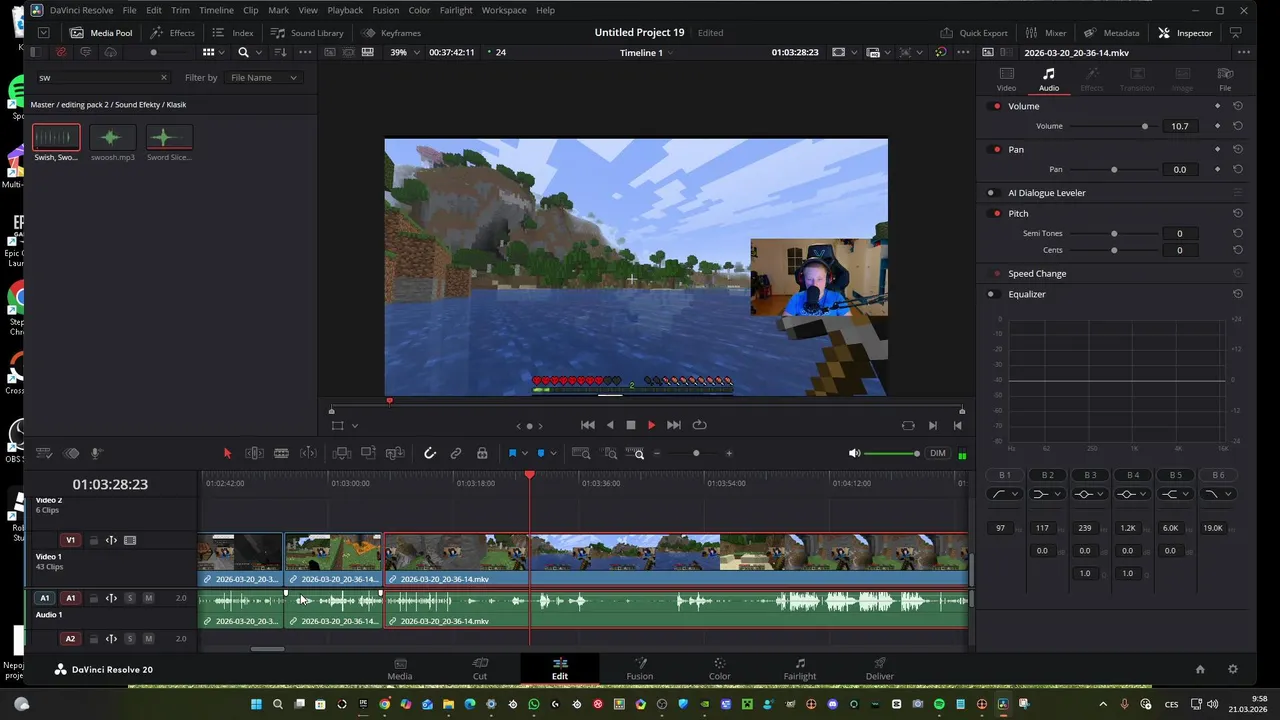Viewport: 1280px width, 720px height.
Task: Open the blue flag color dropdown arrow
Action: point(525,453)
